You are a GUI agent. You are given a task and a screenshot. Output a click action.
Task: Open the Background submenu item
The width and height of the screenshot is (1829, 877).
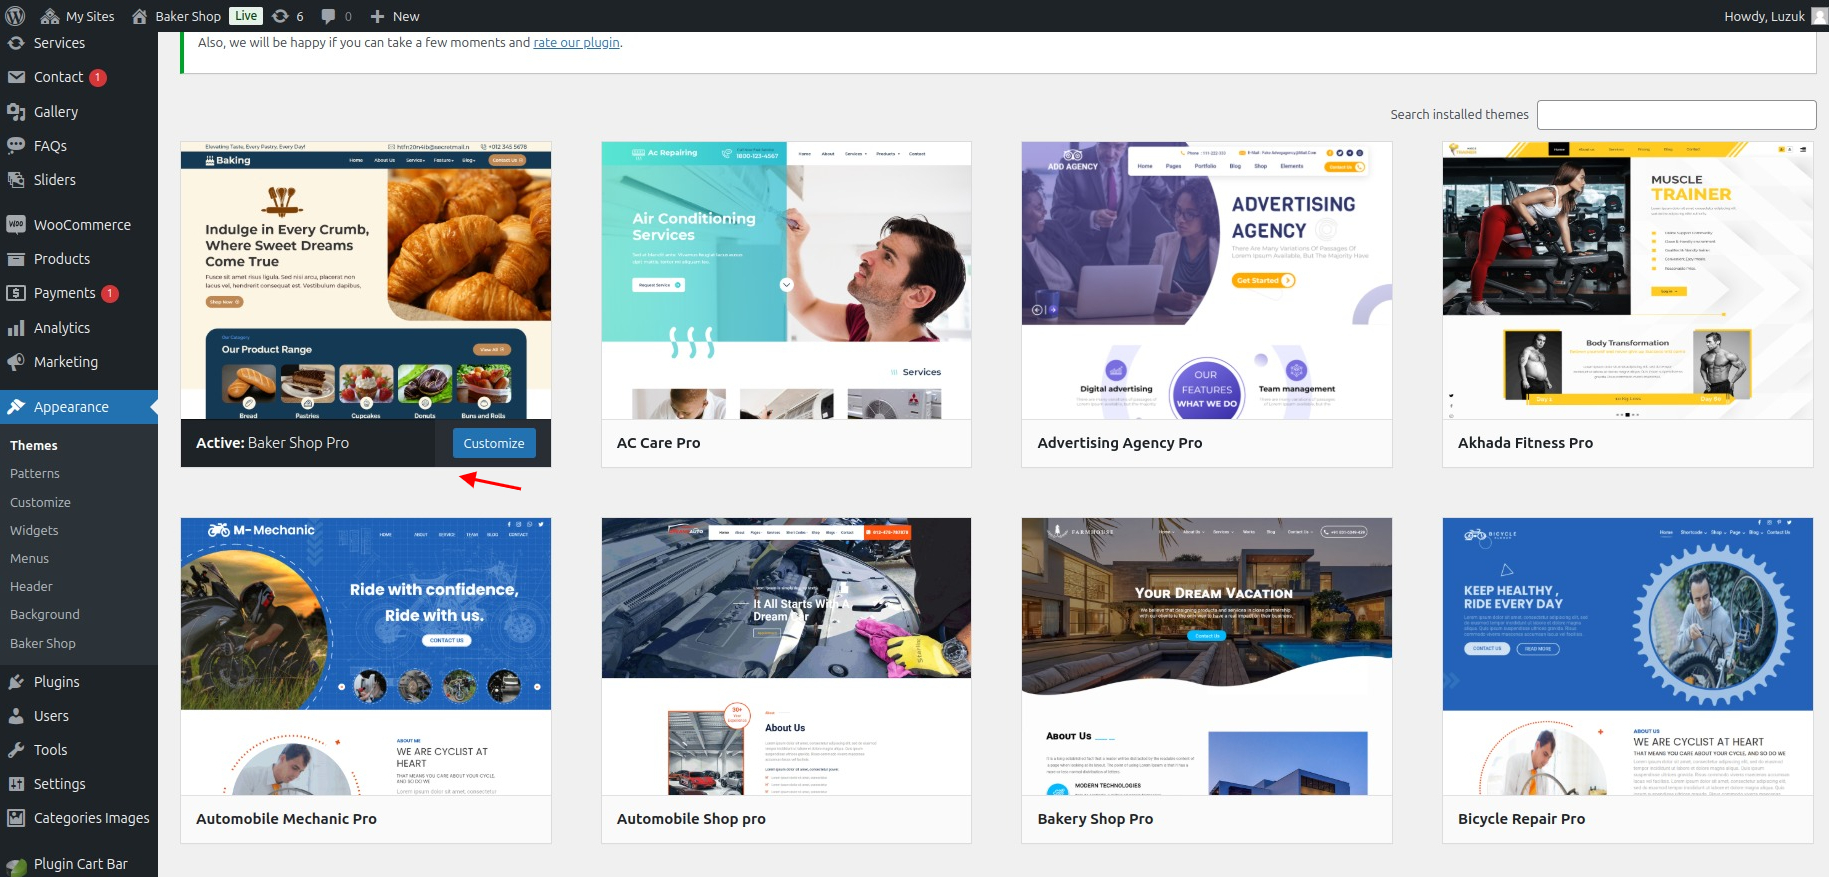click(x=45, y=615)
